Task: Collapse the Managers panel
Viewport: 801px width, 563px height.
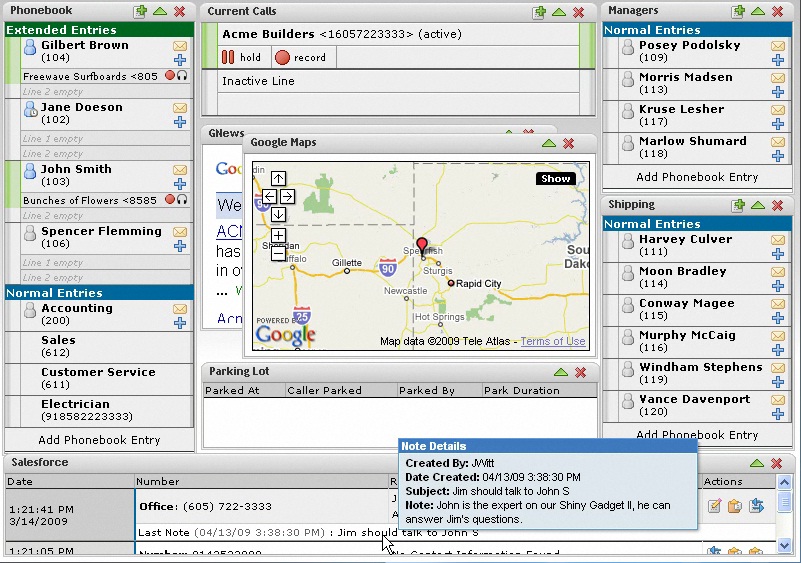Action: tap(758, 11)
